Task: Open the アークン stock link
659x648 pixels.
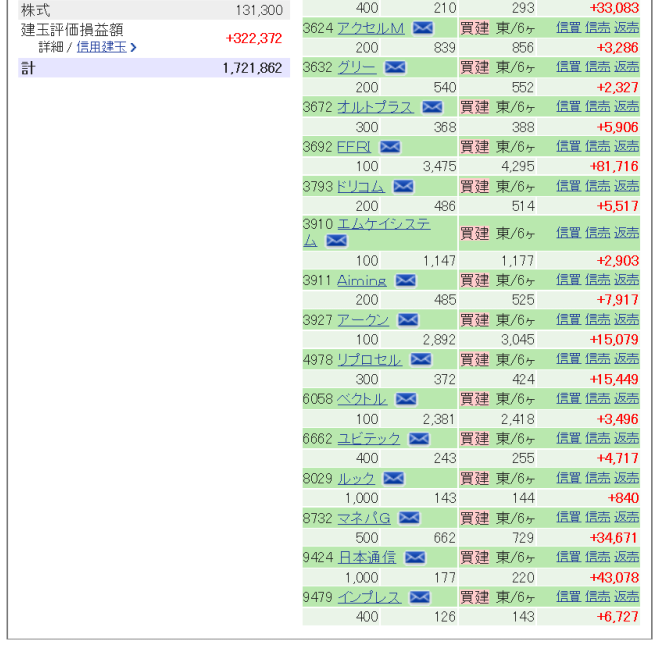Action: (363, 320)
